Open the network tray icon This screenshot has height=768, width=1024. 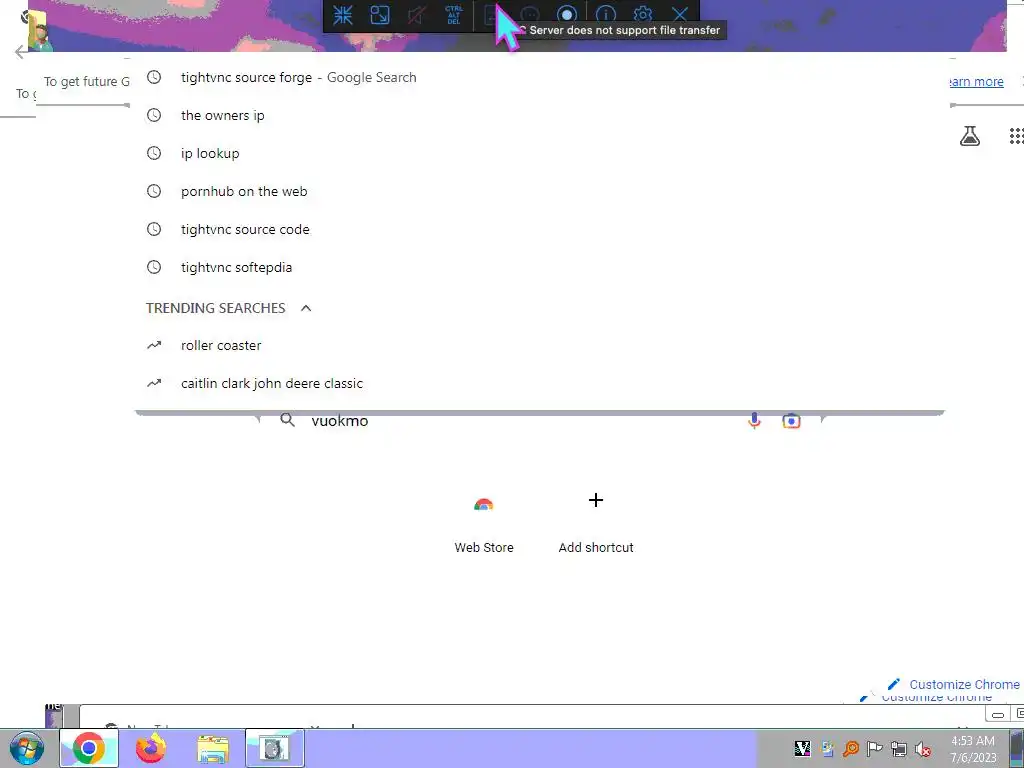[x=899, y=748]
